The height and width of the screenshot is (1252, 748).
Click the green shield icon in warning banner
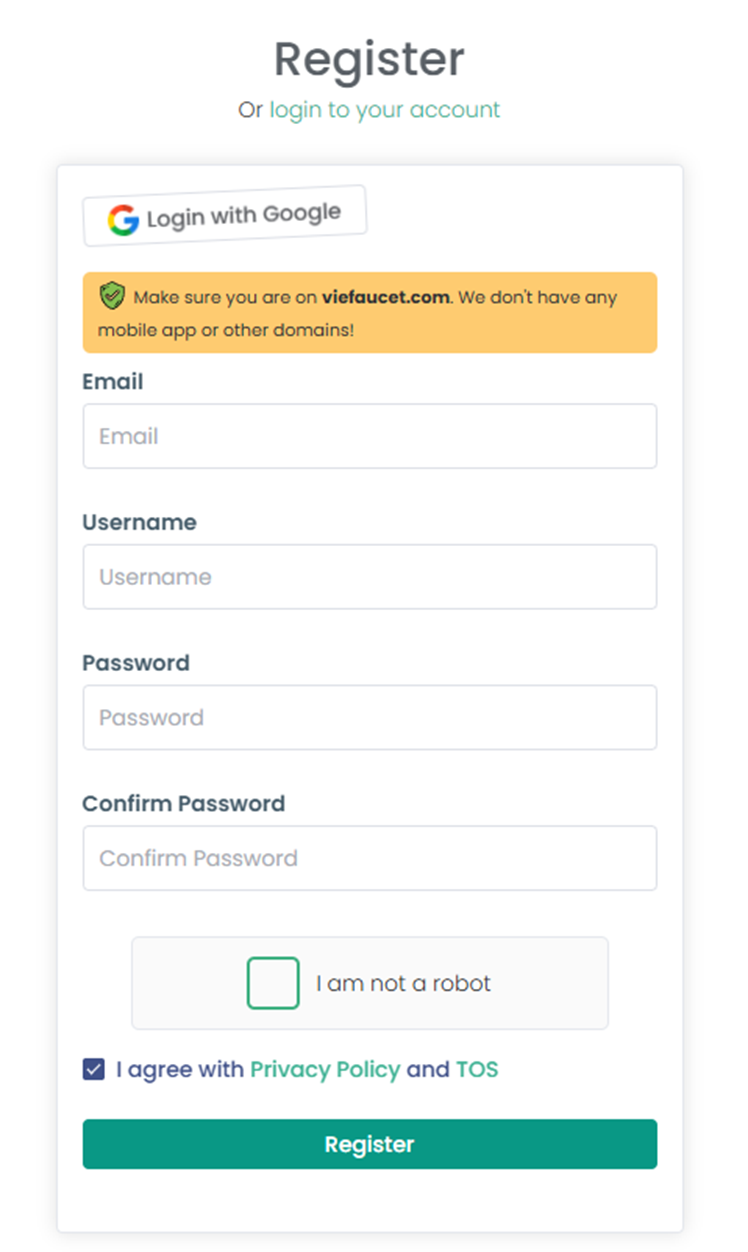tap(112, 296)
